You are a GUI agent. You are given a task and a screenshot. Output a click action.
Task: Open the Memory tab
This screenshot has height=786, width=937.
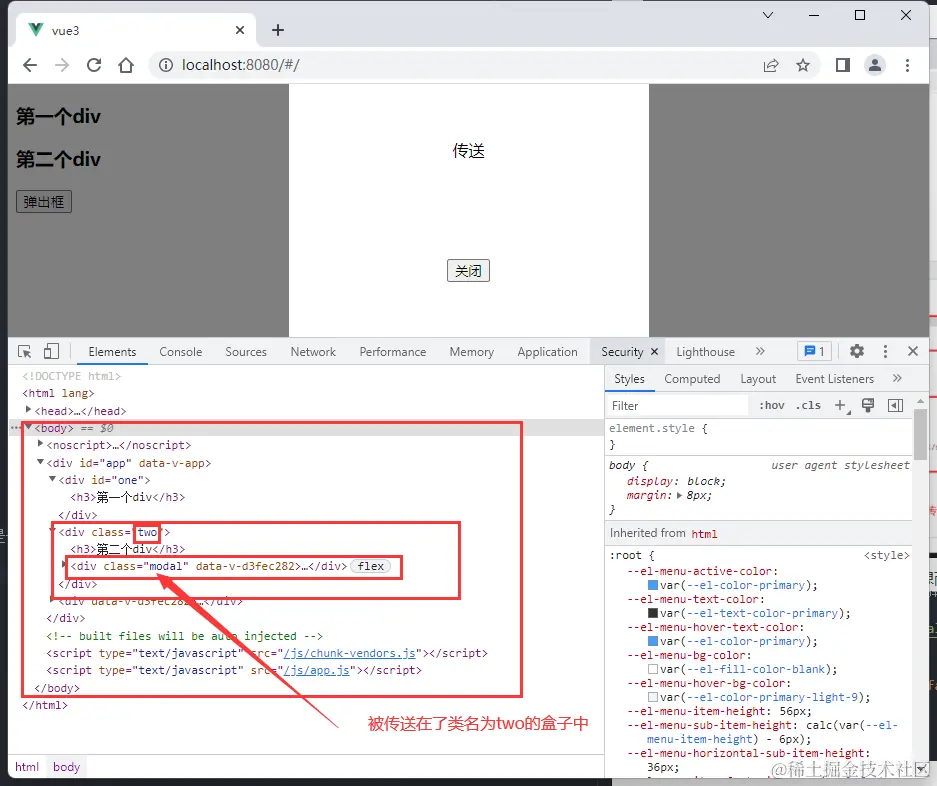point(471,351)
